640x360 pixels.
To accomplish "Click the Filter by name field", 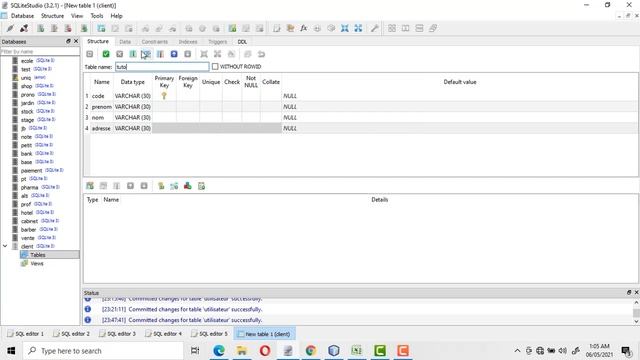I will pyautogui.click(x=40, y=51).
